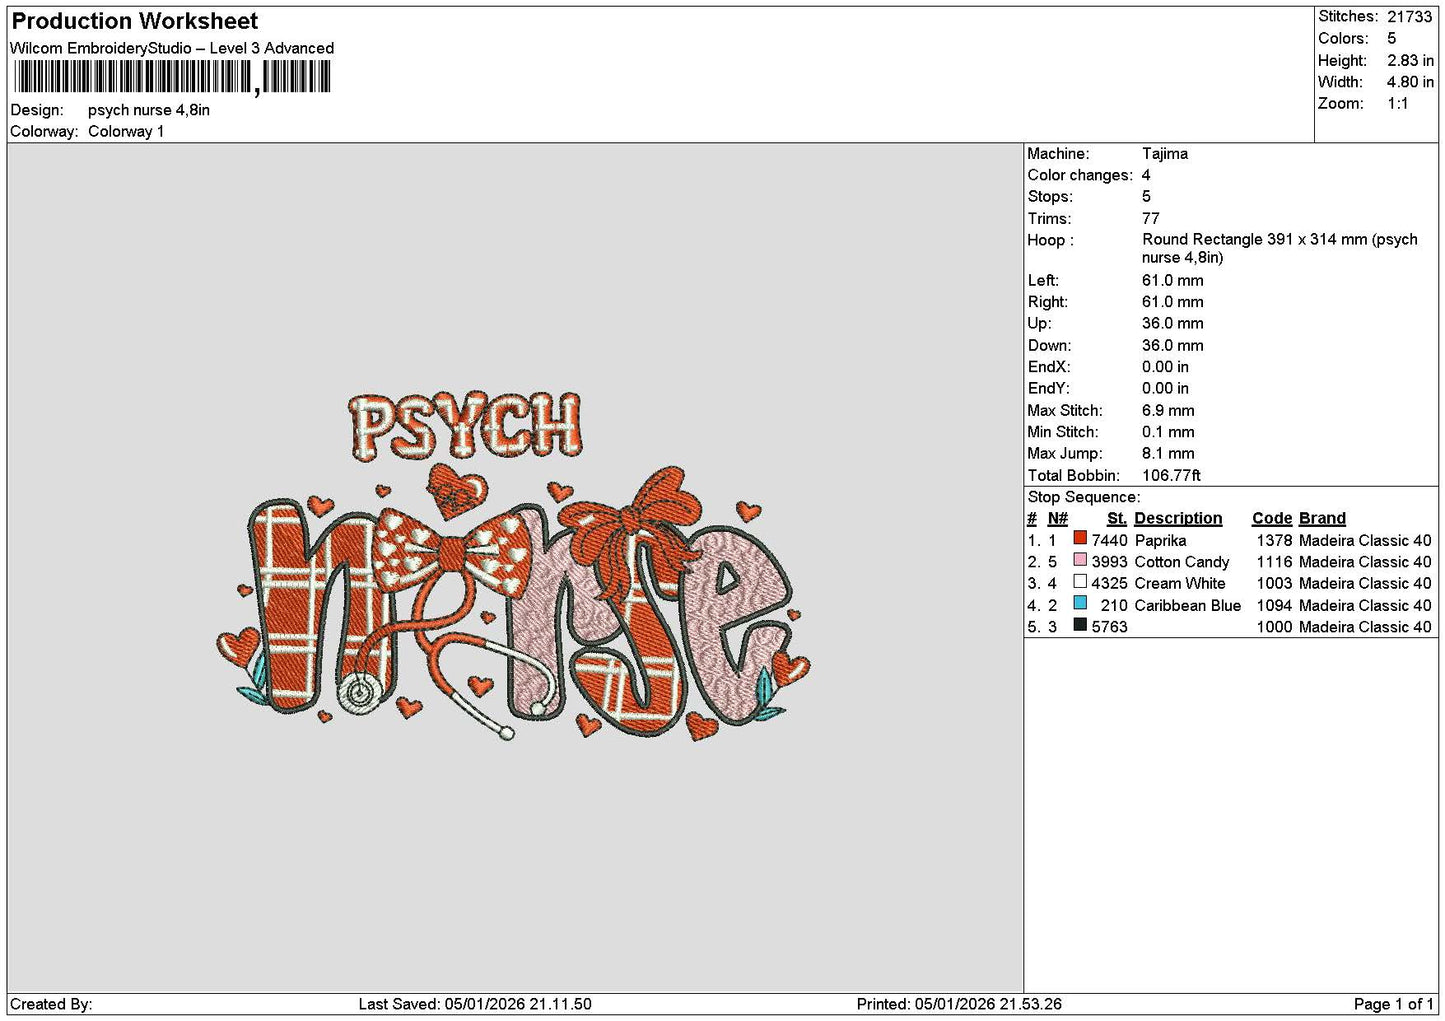1445x1021 pixels.
Task: Select the 'Page 1 of 1' footer text
Action: pos(1393,1004)
